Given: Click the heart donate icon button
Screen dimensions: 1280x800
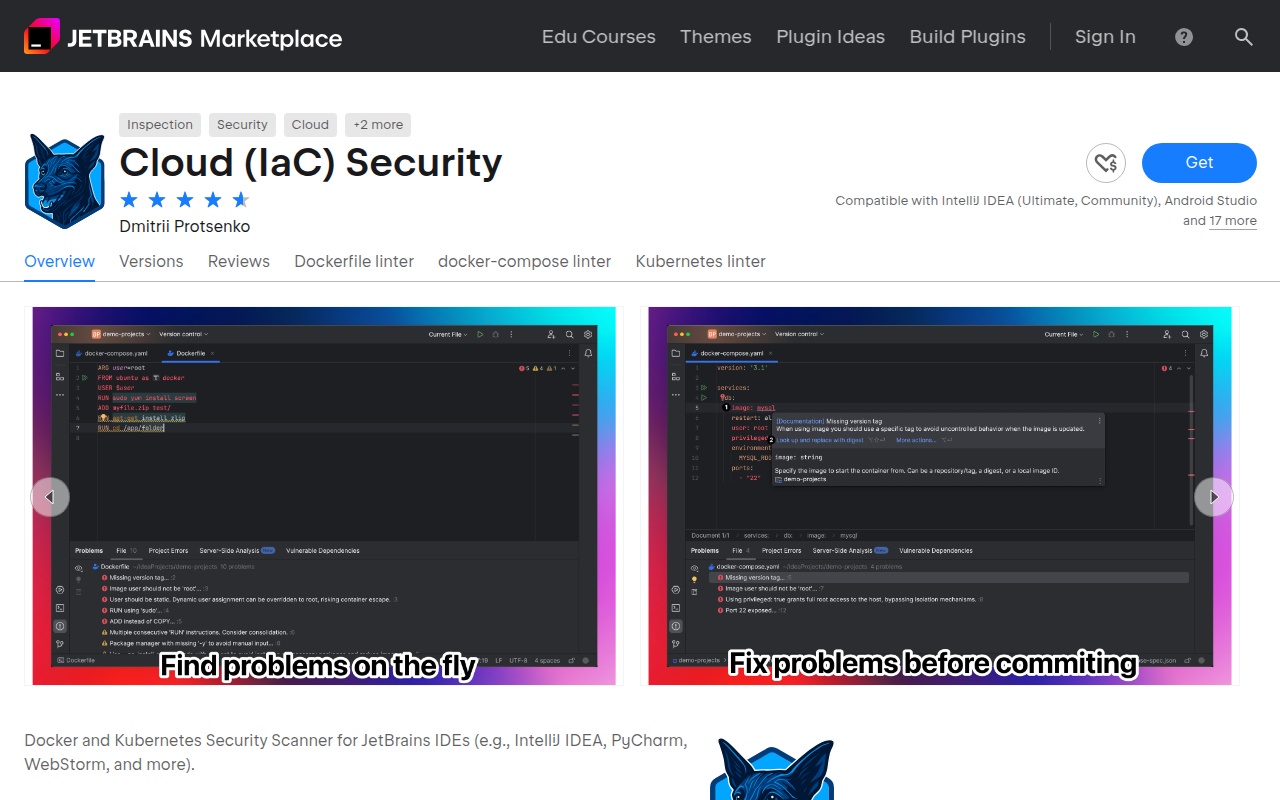Looking at the screenshot, I should coord(1105,163).
